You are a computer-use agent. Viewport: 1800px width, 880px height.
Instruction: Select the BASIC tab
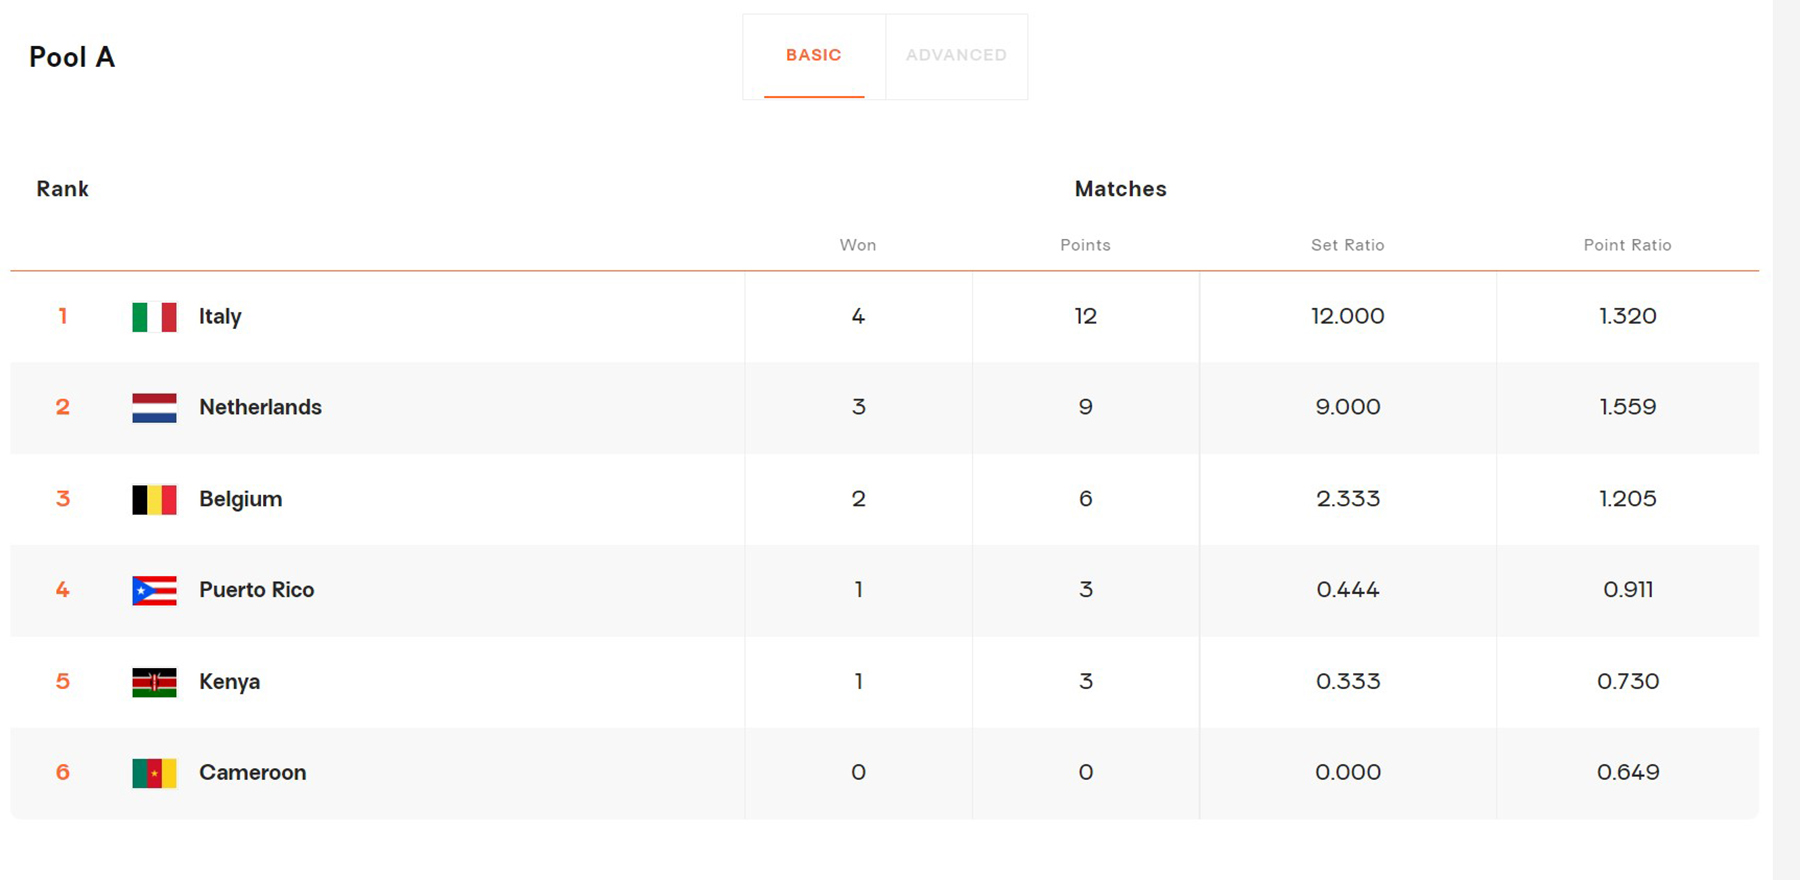[x=814, y=56]
